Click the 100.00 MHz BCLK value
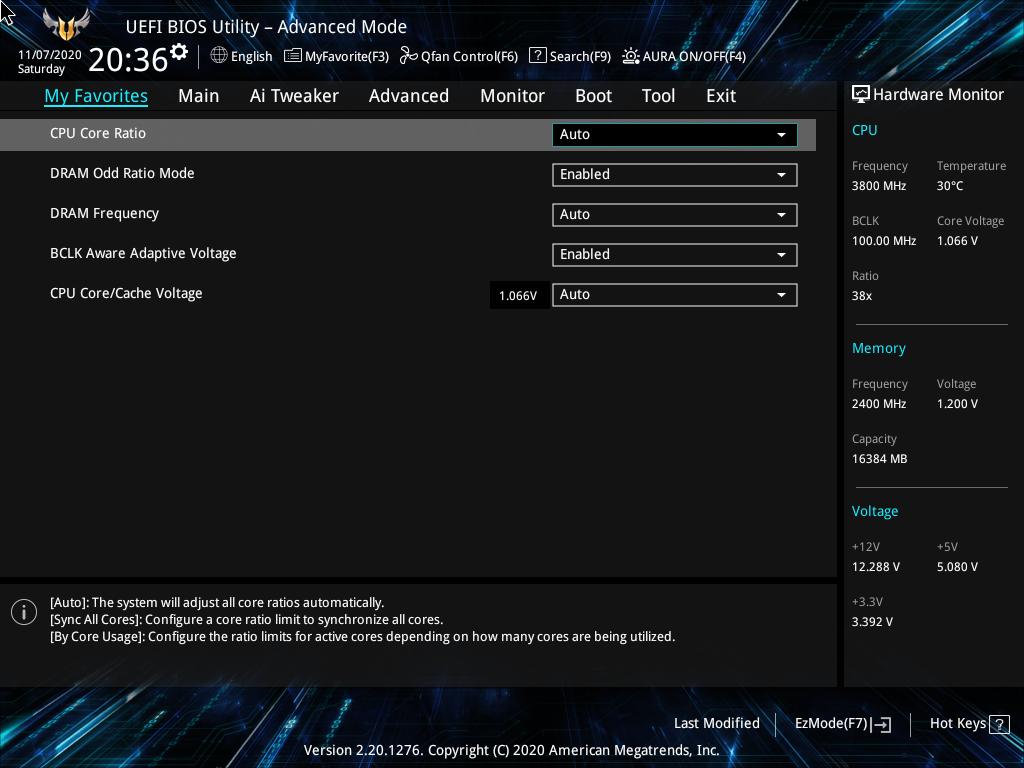1024x768 pixels. [884, 241]
